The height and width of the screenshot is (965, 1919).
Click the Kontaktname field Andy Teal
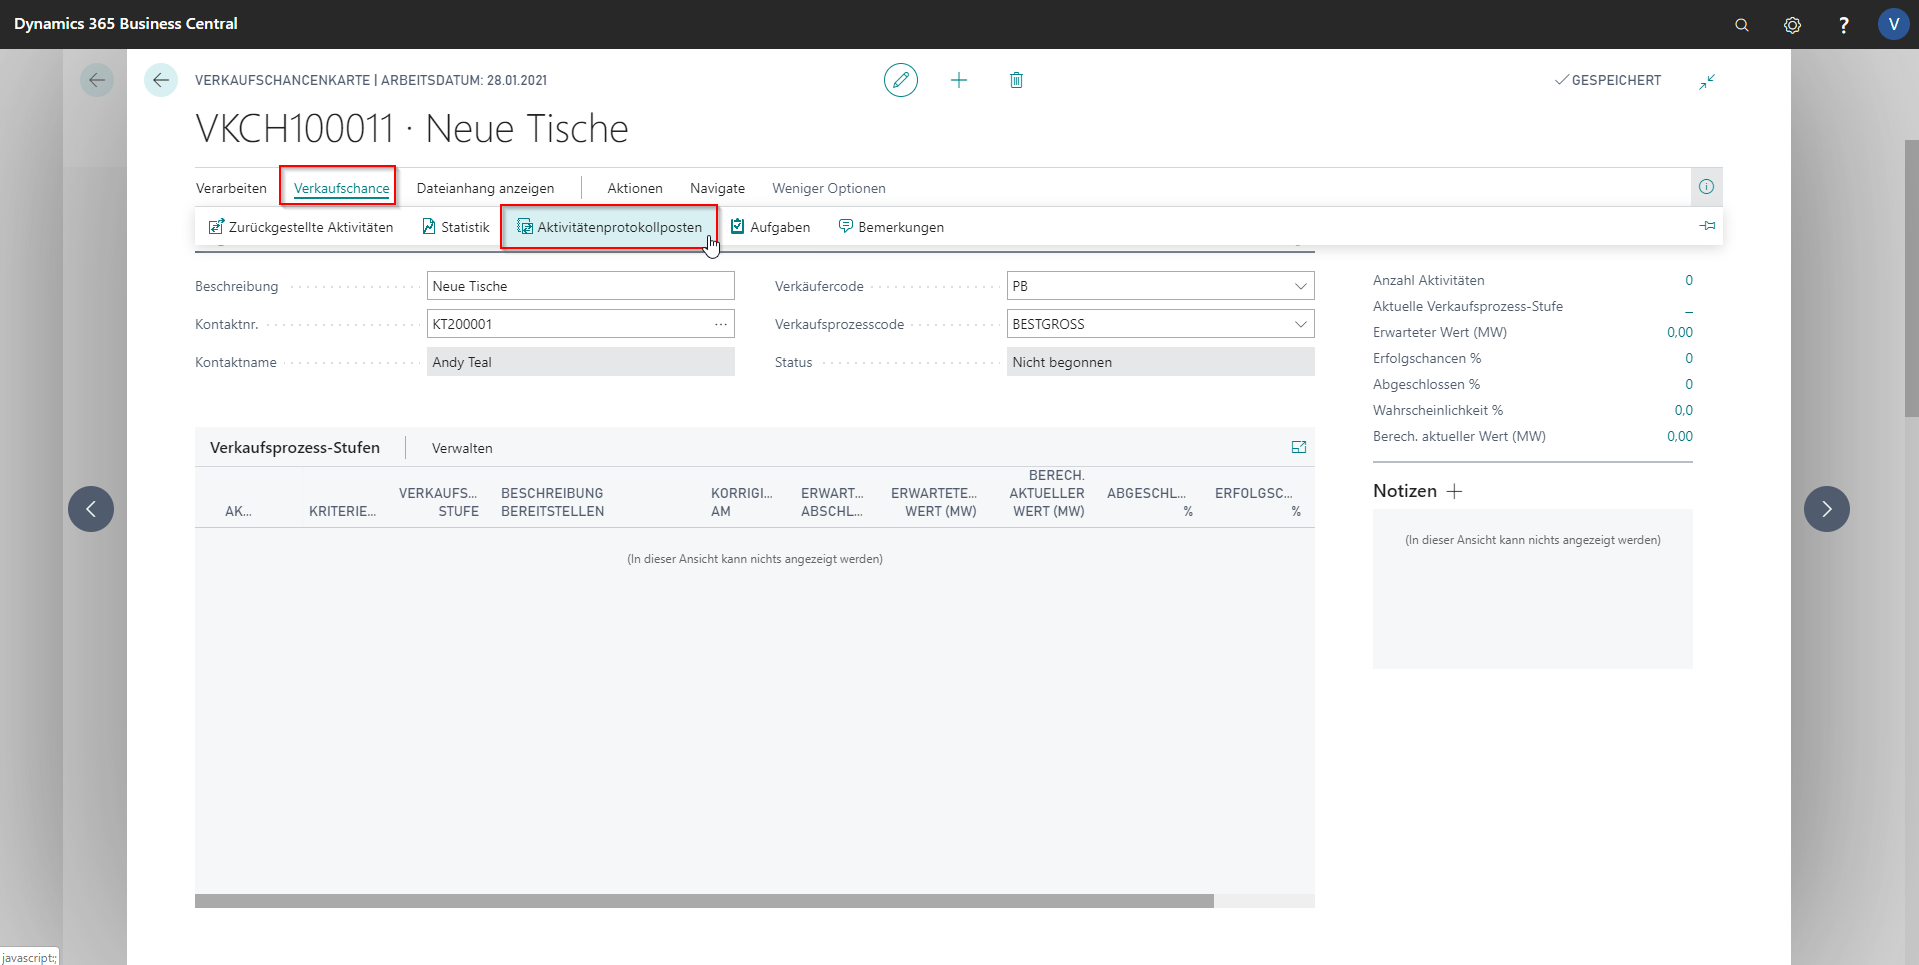[x=581, y=362]
